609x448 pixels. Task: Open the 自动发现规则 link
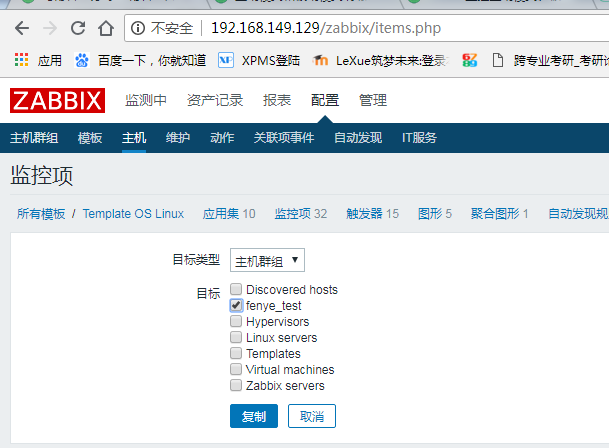(578, 214)
